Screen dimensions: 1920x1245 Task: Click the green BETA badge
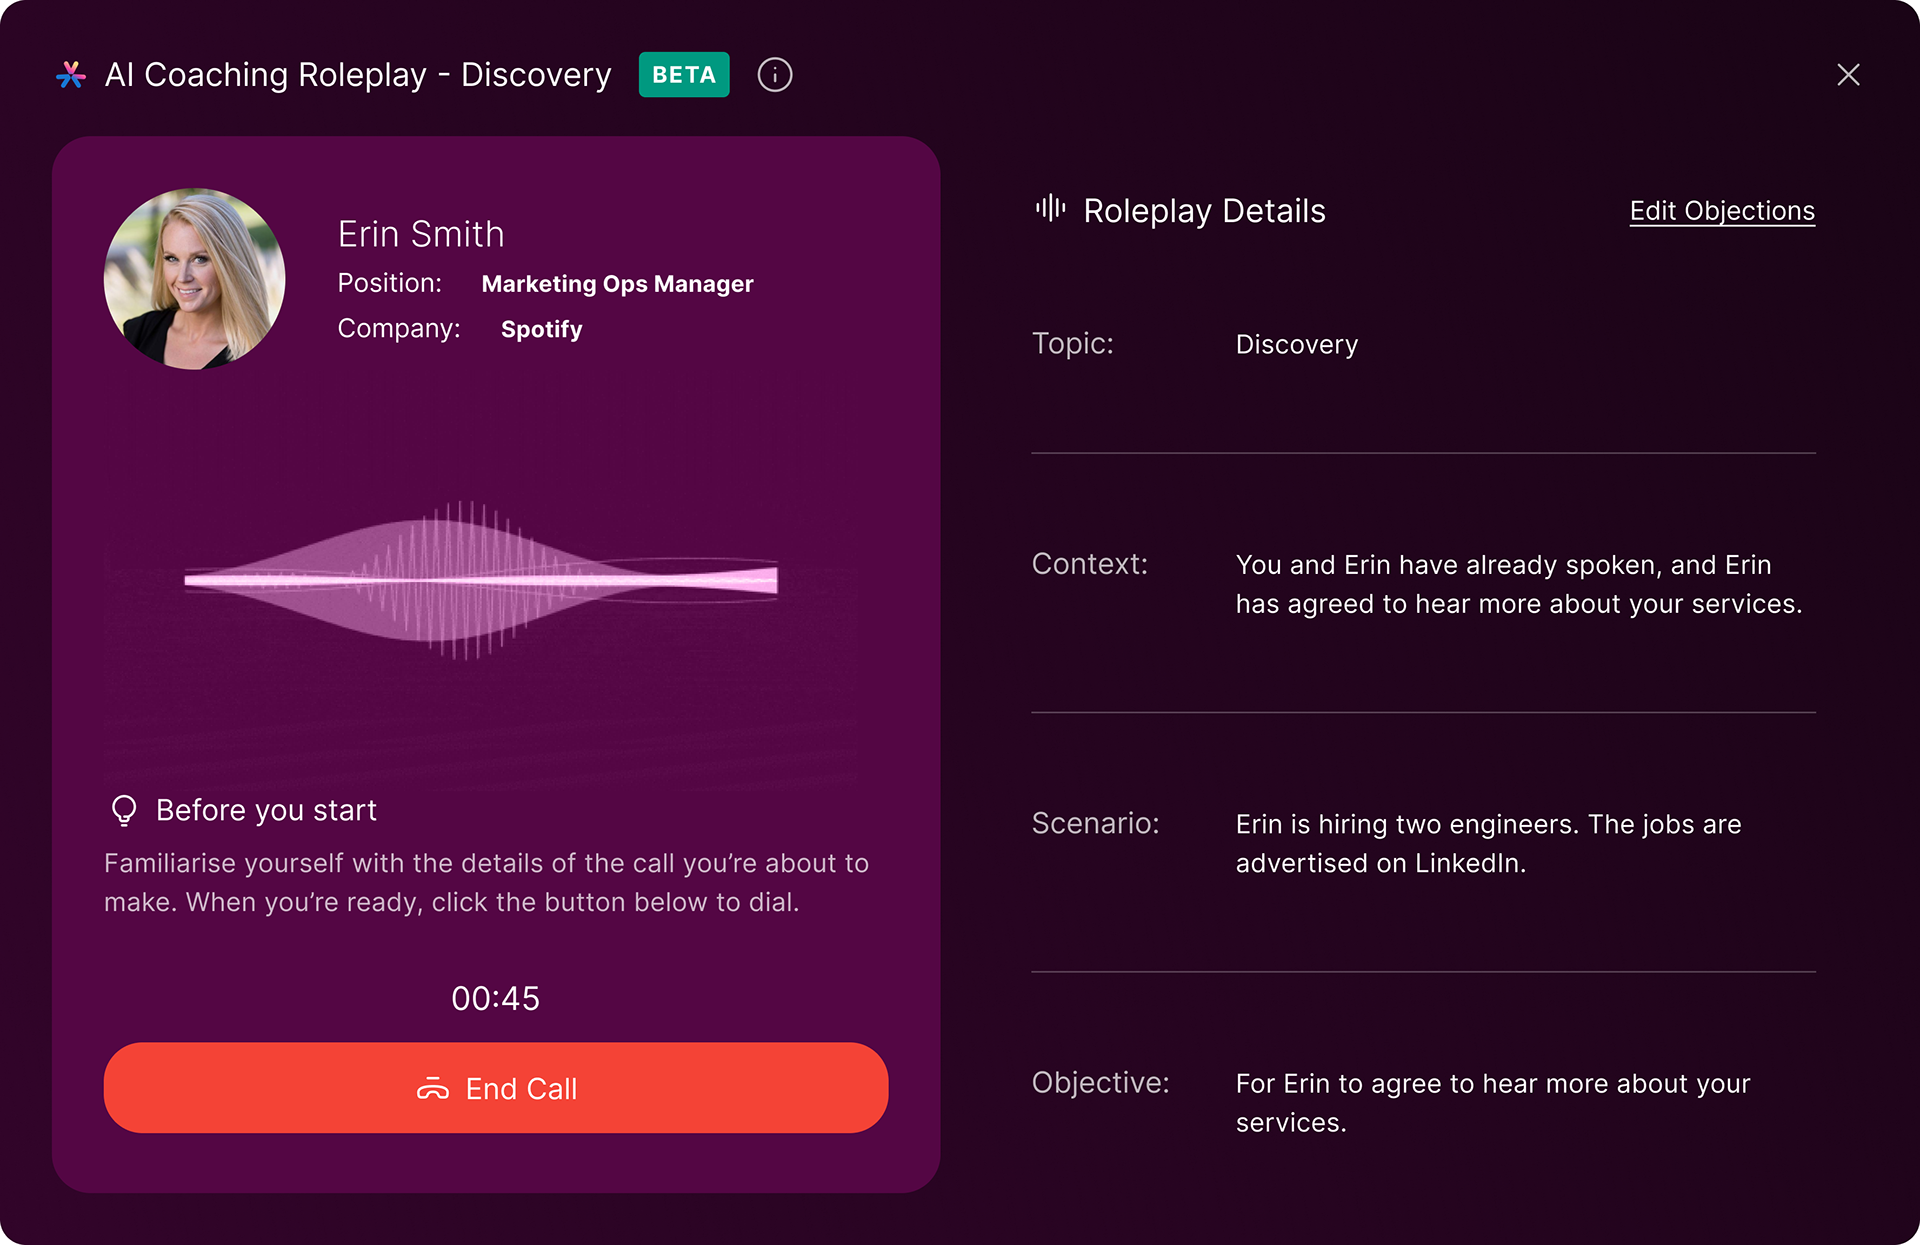click(684, 75)
